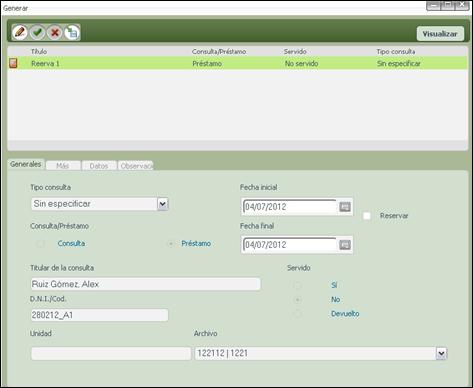
Task: Click the D.N.I./Cod. input field
Action: (99, 315)
